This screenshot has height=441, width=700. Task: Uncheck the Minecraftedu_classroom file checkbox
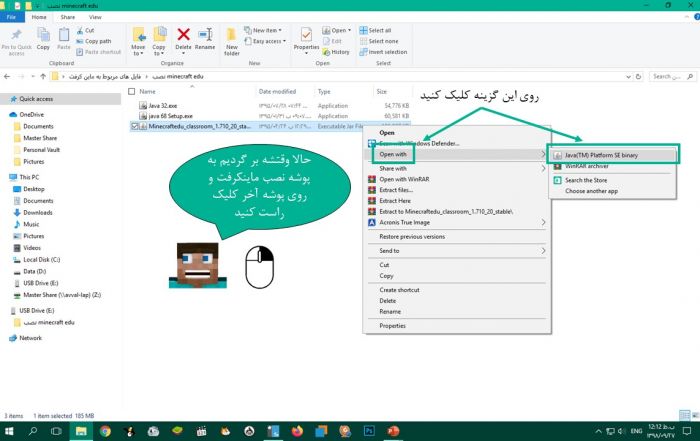click(136, 127)
